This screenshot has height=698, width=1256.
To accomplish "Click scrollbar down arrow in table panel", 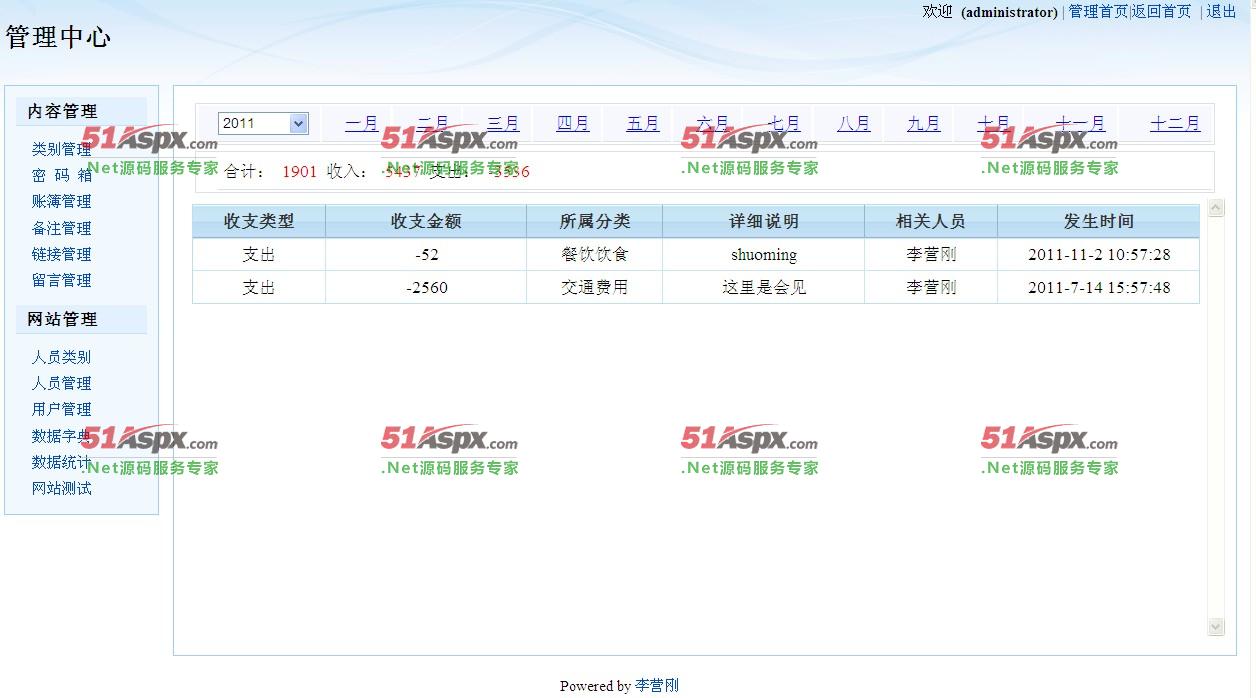I will pos(1216,626).
